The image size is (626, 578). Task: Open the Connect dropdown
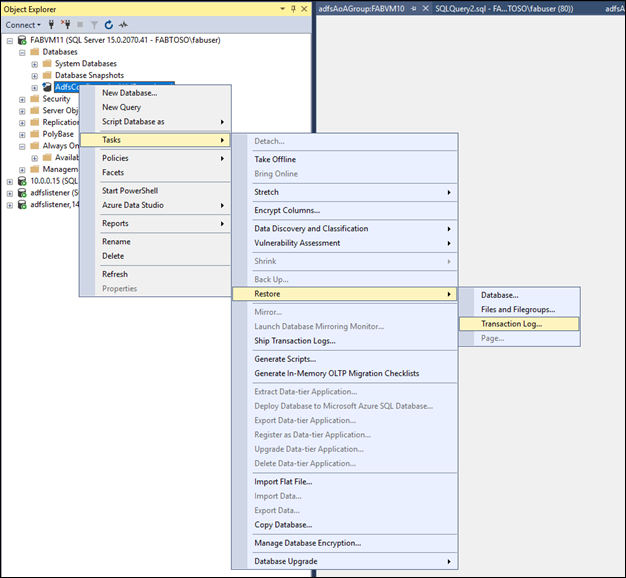[23, 25]
